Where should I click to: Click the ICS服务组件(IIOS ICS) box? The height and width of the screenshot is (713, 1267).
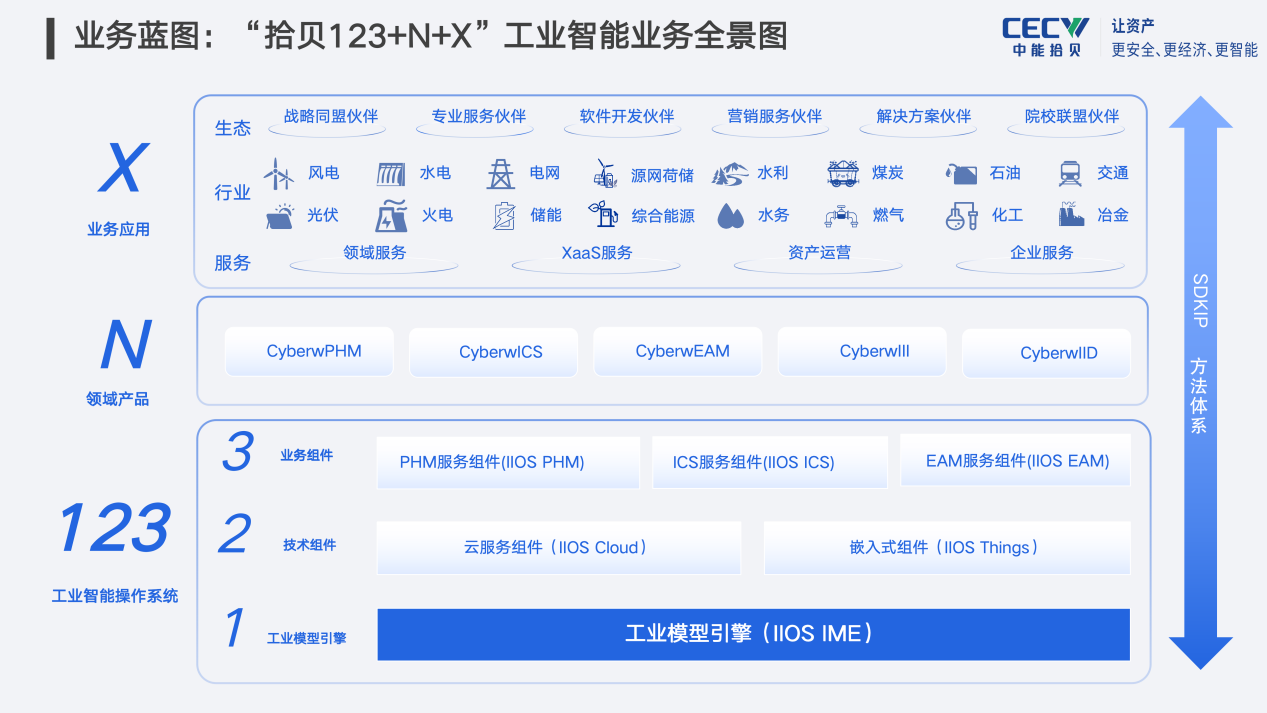click(770, 462)
